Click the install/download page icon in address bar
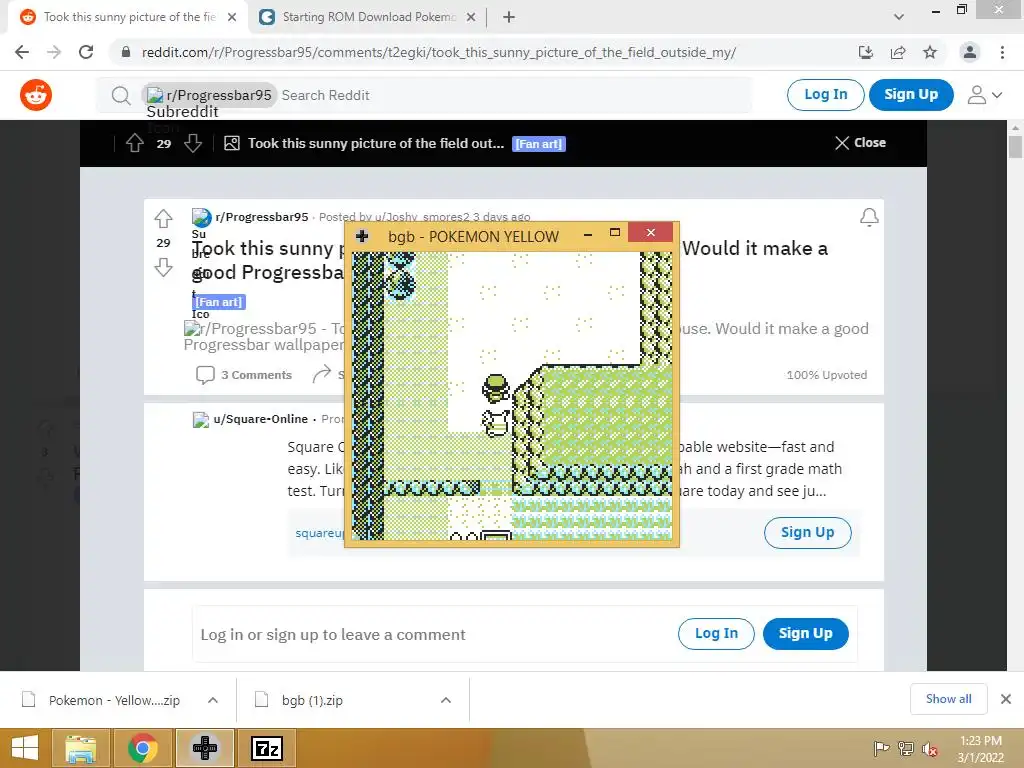1024x768 pixels. [866, 52]
